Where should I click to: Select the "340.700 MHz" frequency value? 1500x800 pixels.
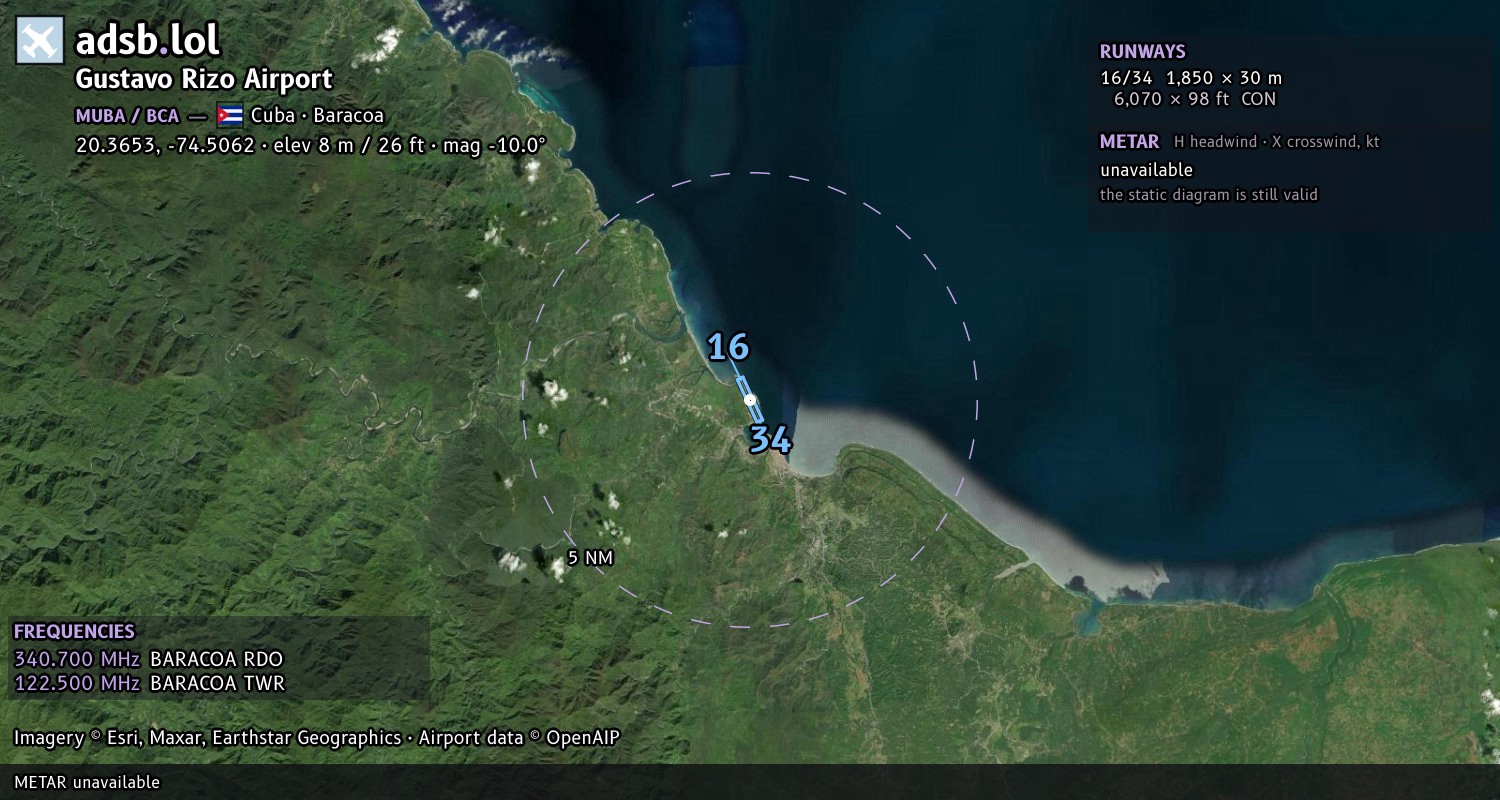[x=77, y=659]
